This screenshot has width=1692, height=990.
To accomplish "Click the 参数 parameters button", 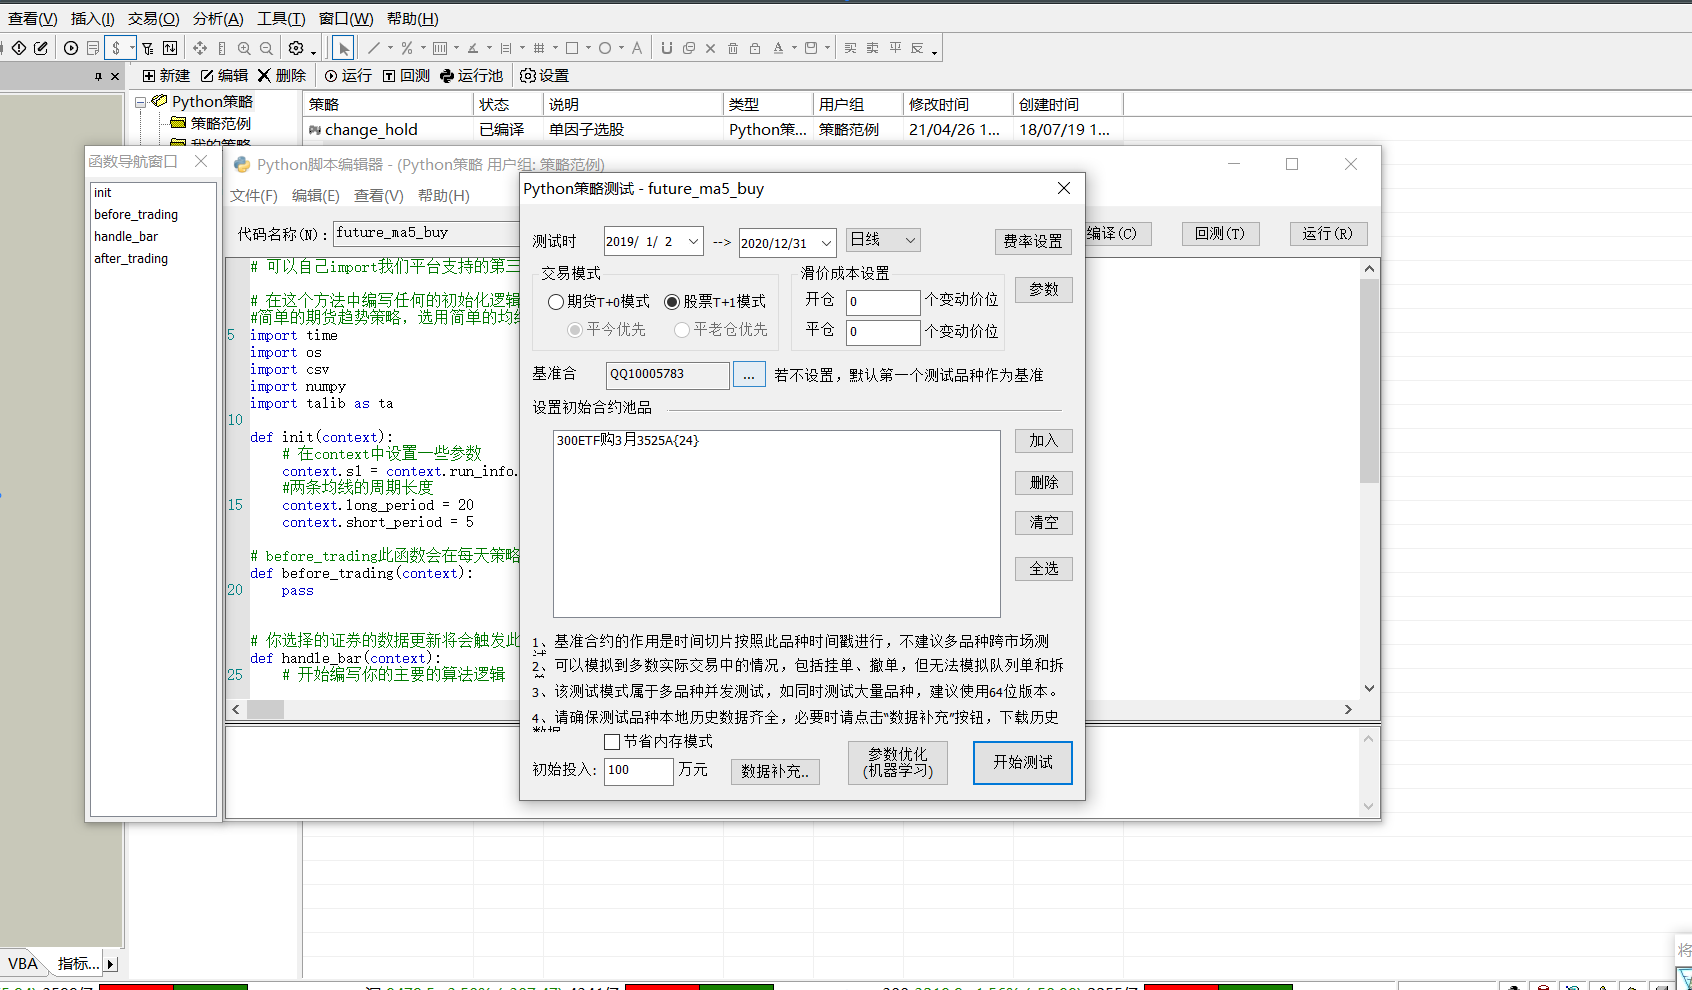I will point(1044,290).
